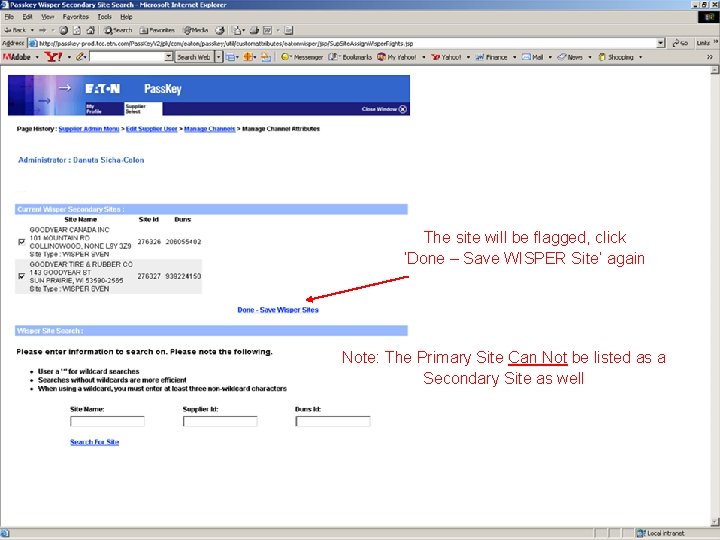This screenshot has width=720, height=540.
Task: Click the IE Back button
Action: coord(15,30)
